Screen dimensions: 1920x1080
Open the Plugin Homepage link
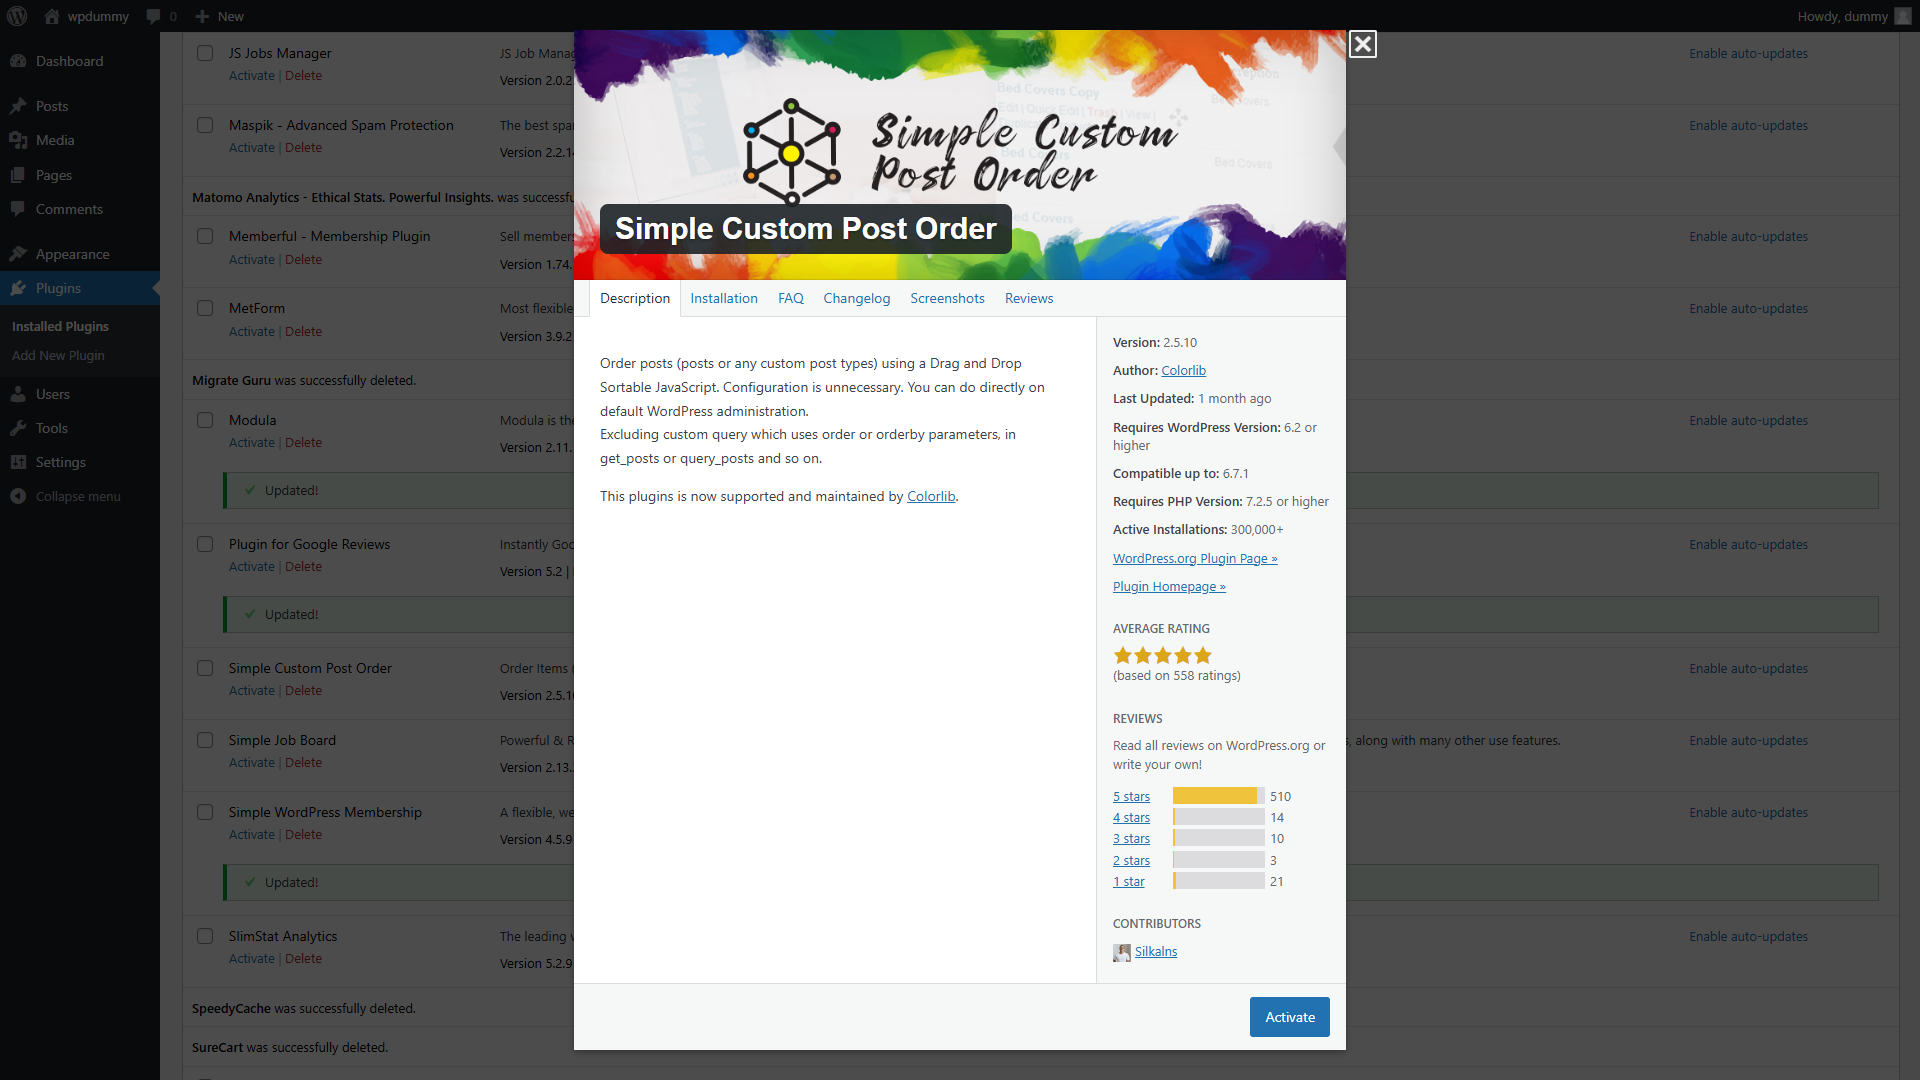click(1169, 586)
